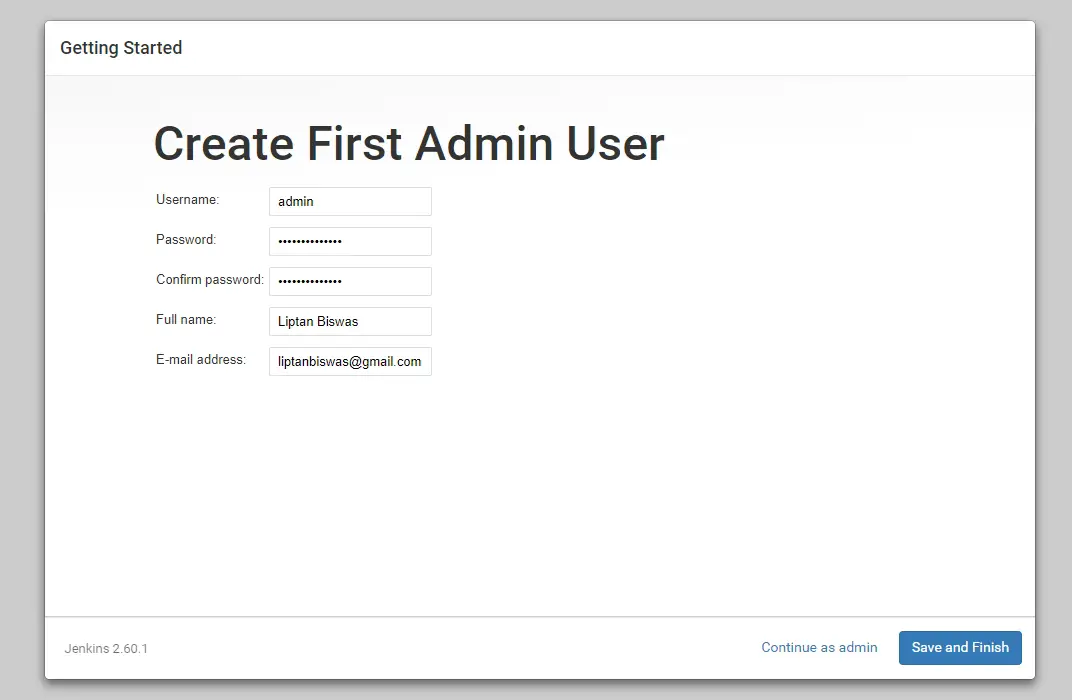Click the Full name: label

tap(186, 319)
